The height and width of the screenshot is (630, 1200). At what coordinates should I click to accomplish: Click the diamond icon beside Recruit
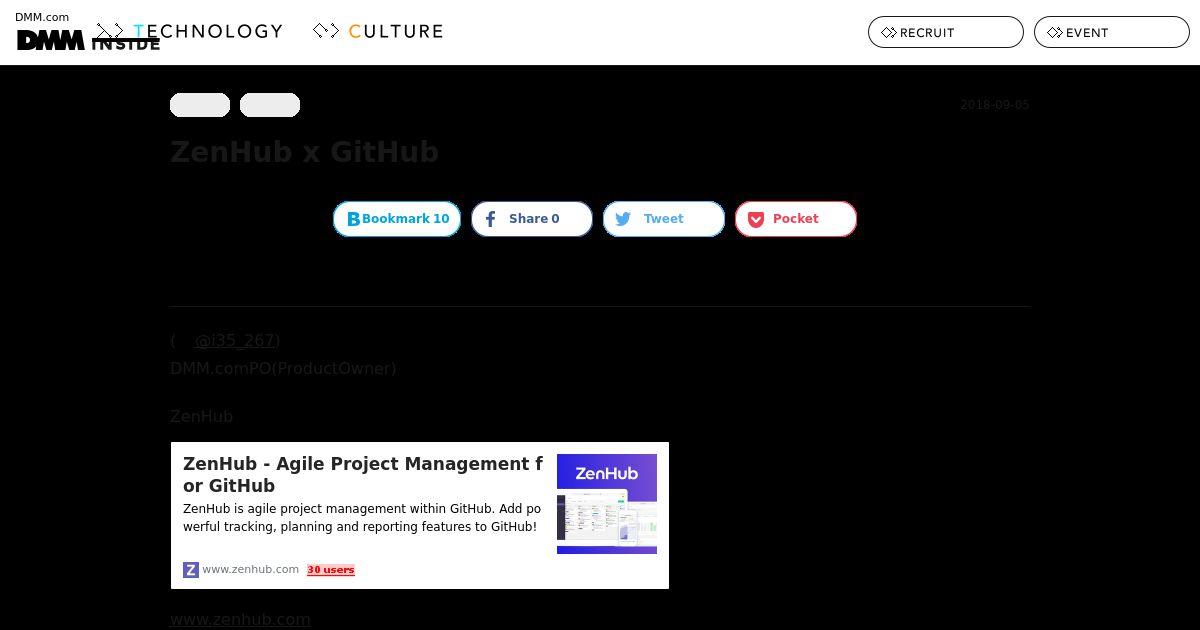click(x=888, y=32)
